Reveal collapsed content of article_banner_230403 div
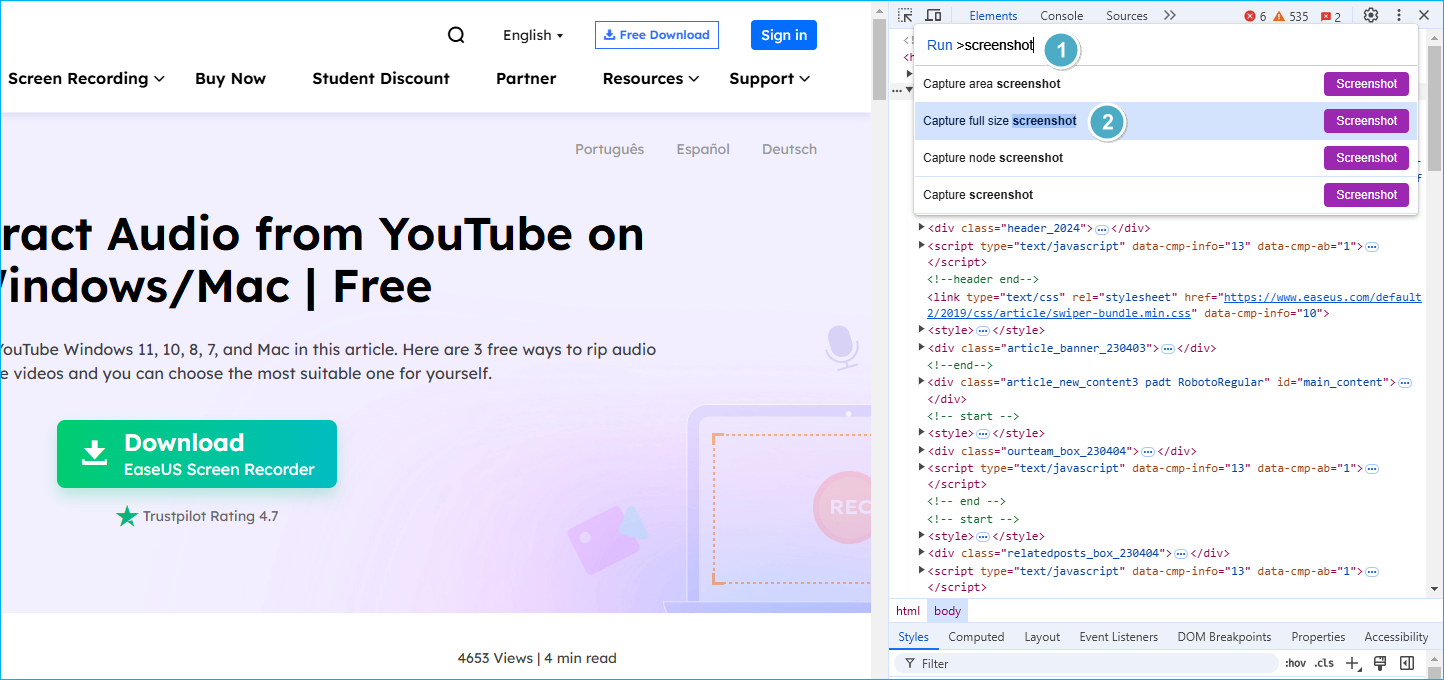 click(x=1167, y=349)
